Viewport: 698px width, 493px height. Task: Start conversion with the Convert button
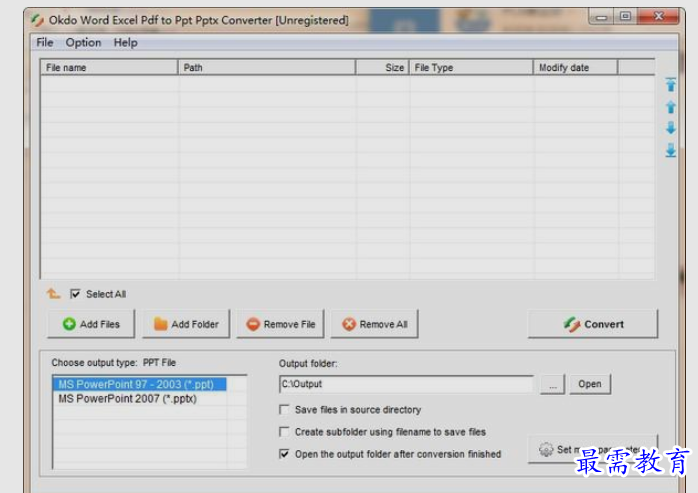593,324
